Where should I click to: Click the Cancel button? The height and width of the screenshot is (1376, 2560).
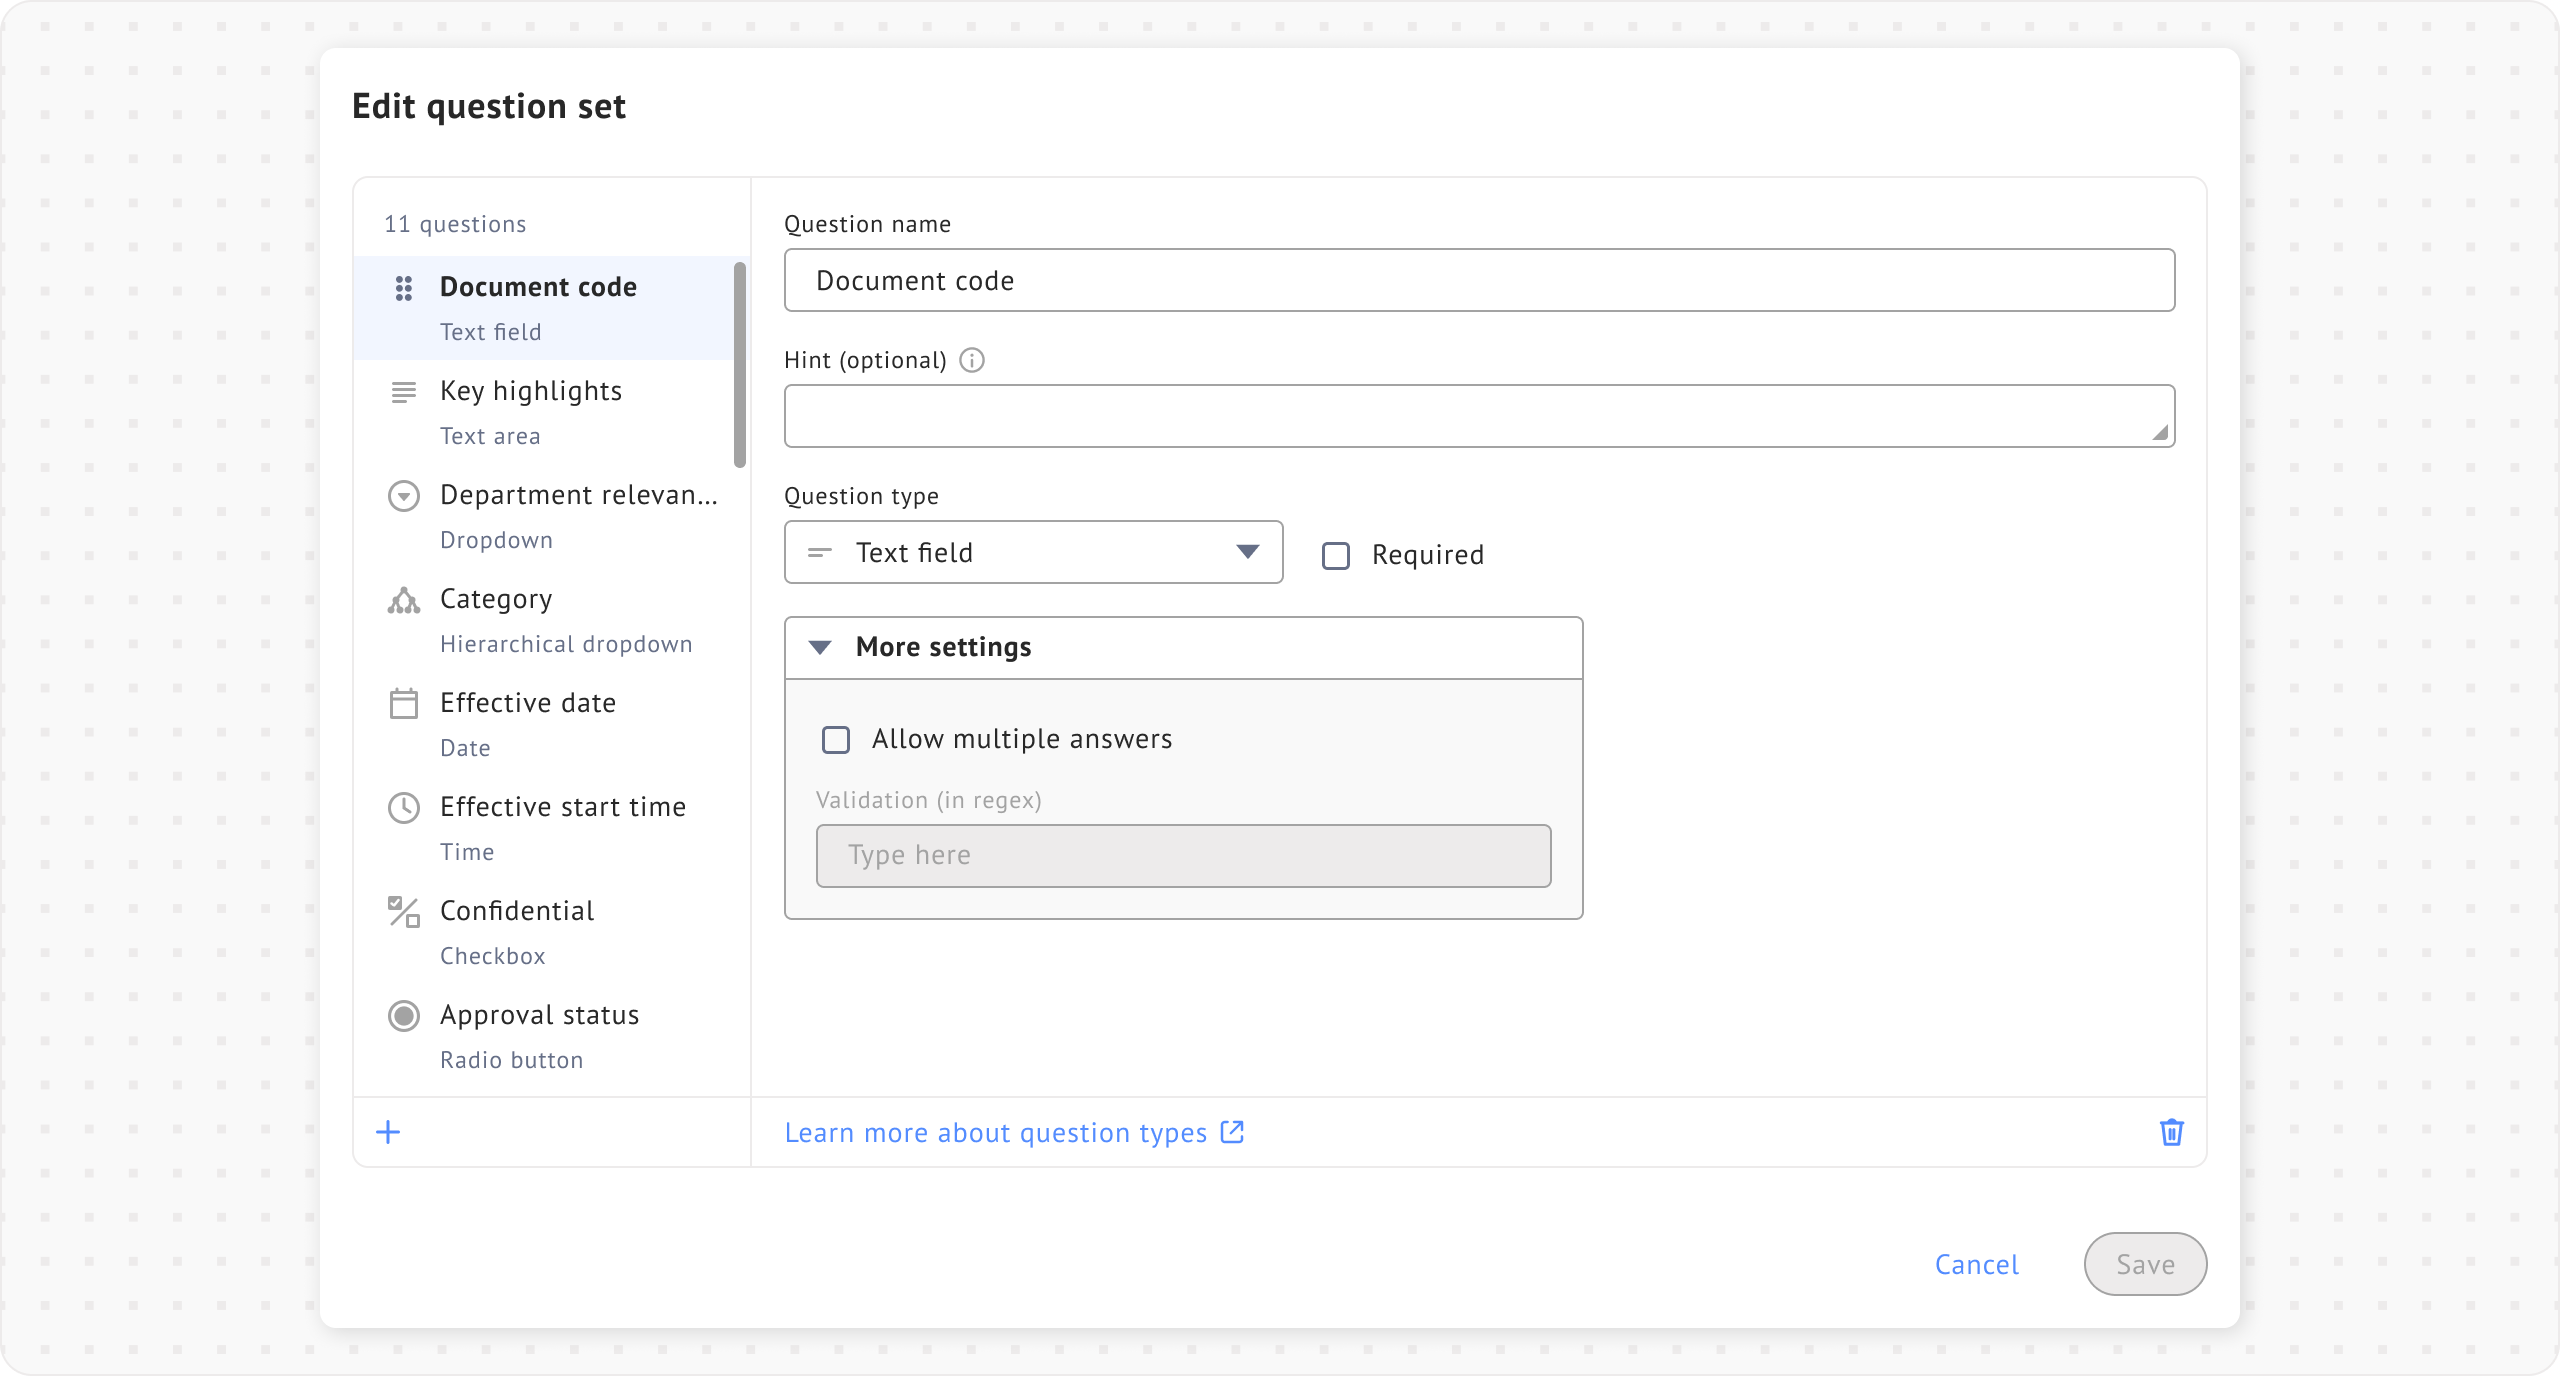coord(1976,1264)
